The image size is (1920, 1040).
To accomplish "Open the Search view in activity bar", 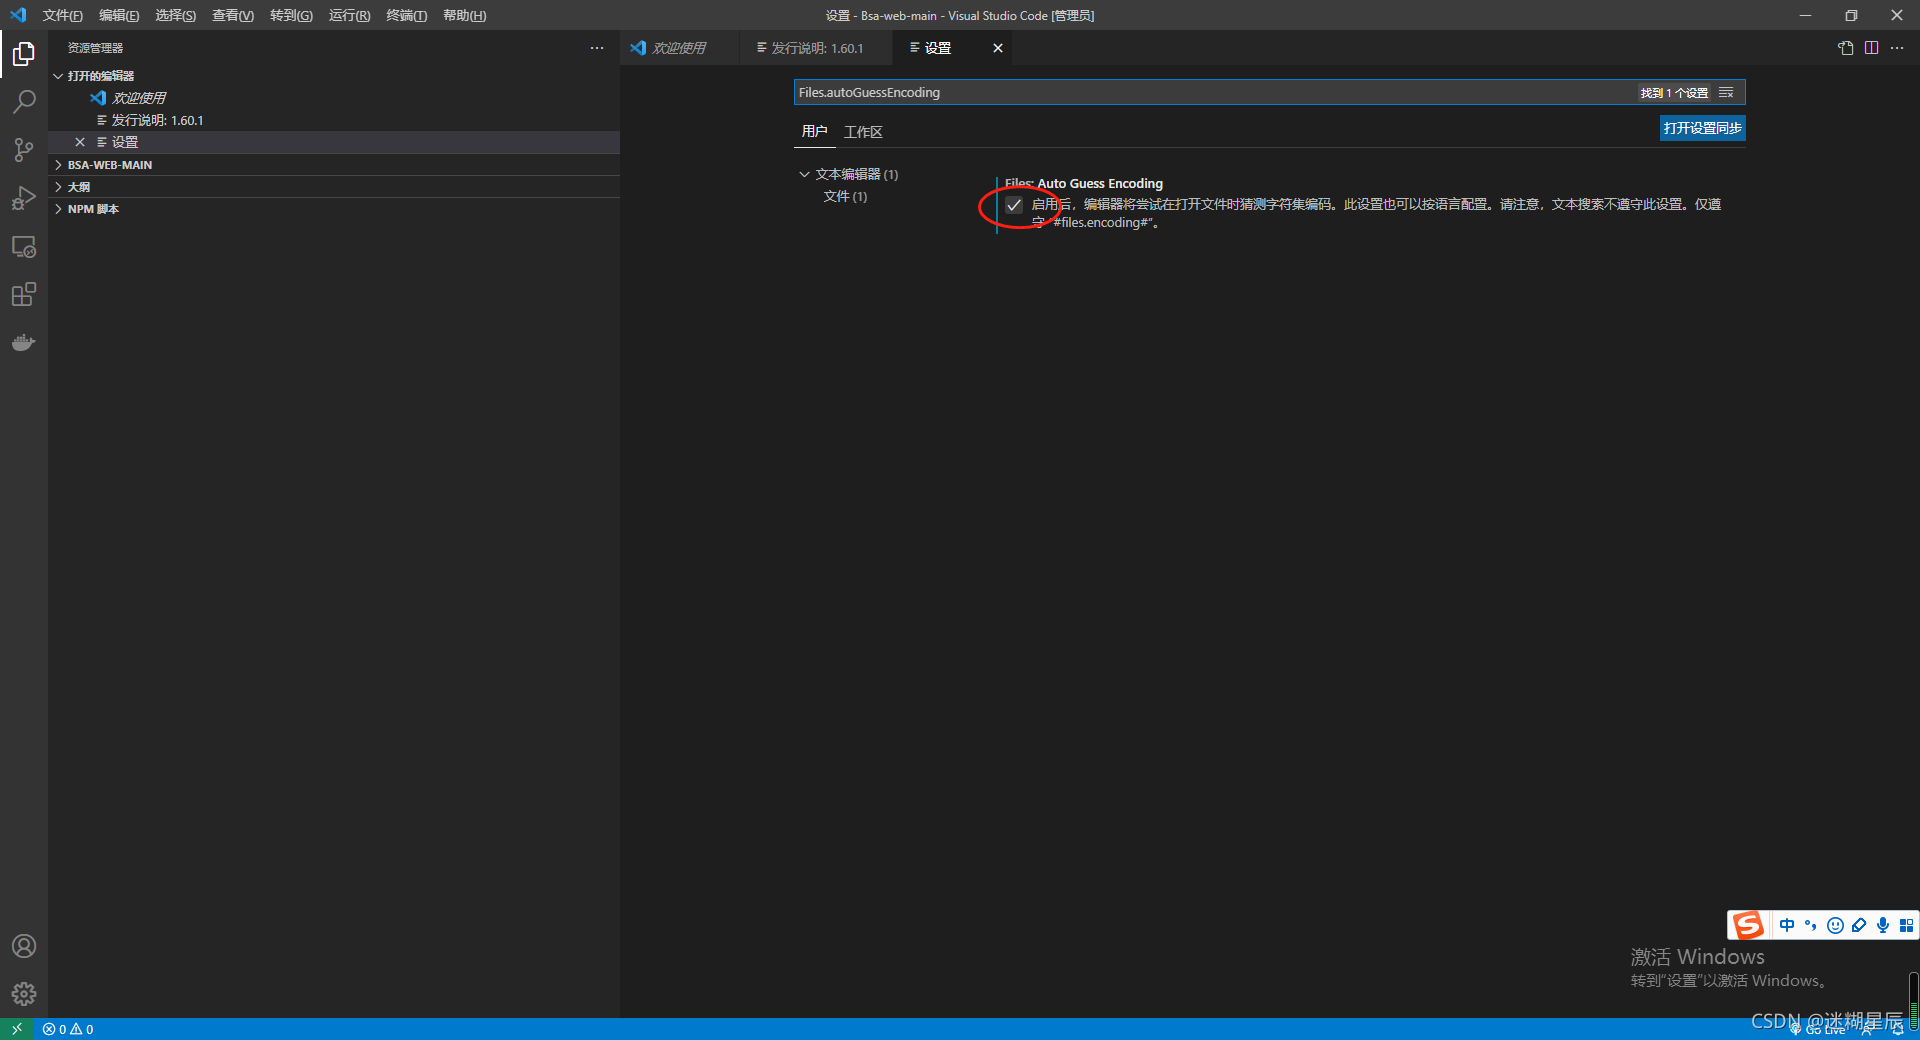I will 24,102.
